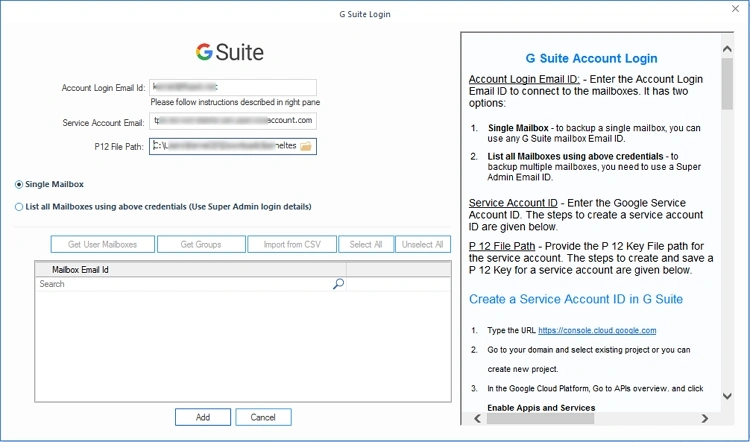Click the Account Login Email Id field
Viewport: 750px width, 442px height.
coord(232,88)
